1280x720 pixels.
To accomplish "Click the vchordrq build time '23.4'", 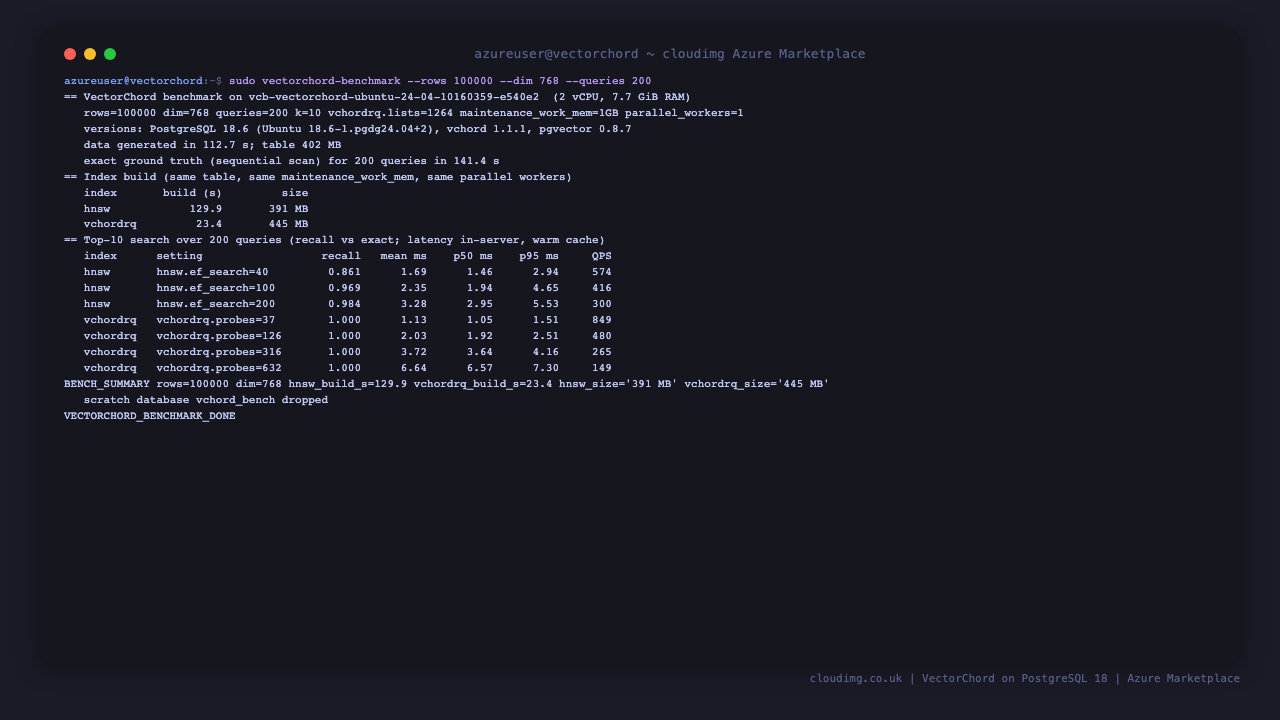I will [209, 224].
